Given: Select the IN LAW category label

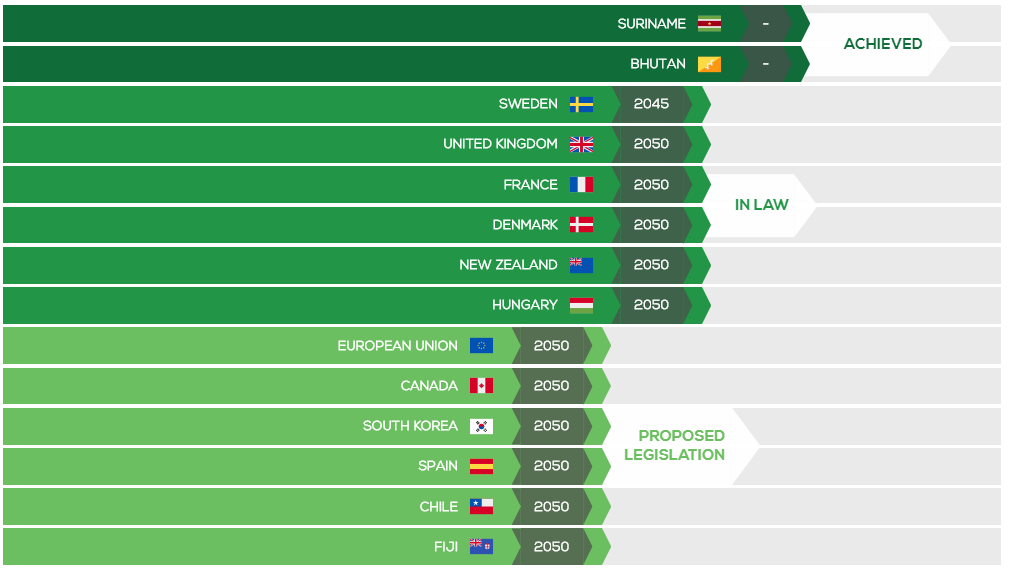Looking at the screenshot, I should point(761,205).
